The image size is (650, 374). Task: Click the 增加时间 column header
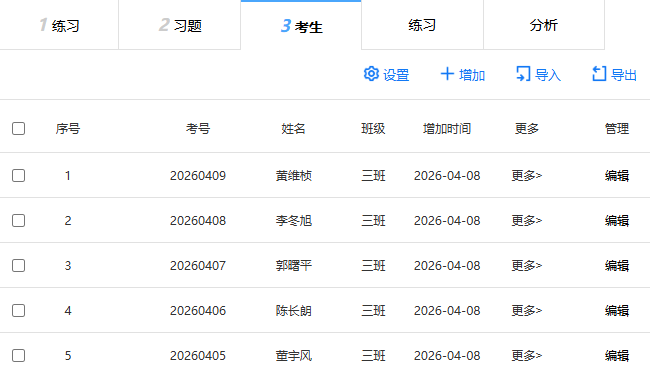pyautogui.click(x=447, y=129)
